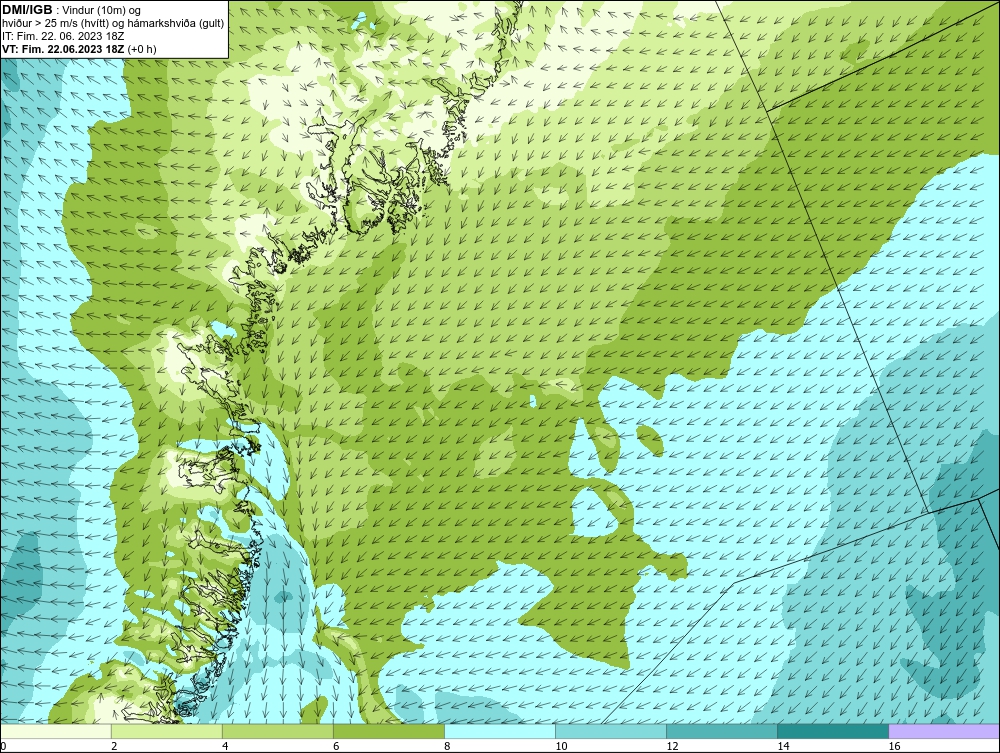The height and width of the screenshot is (753, 1000).
Task: Click the legend tick label '6'
Action: [336, 746]
